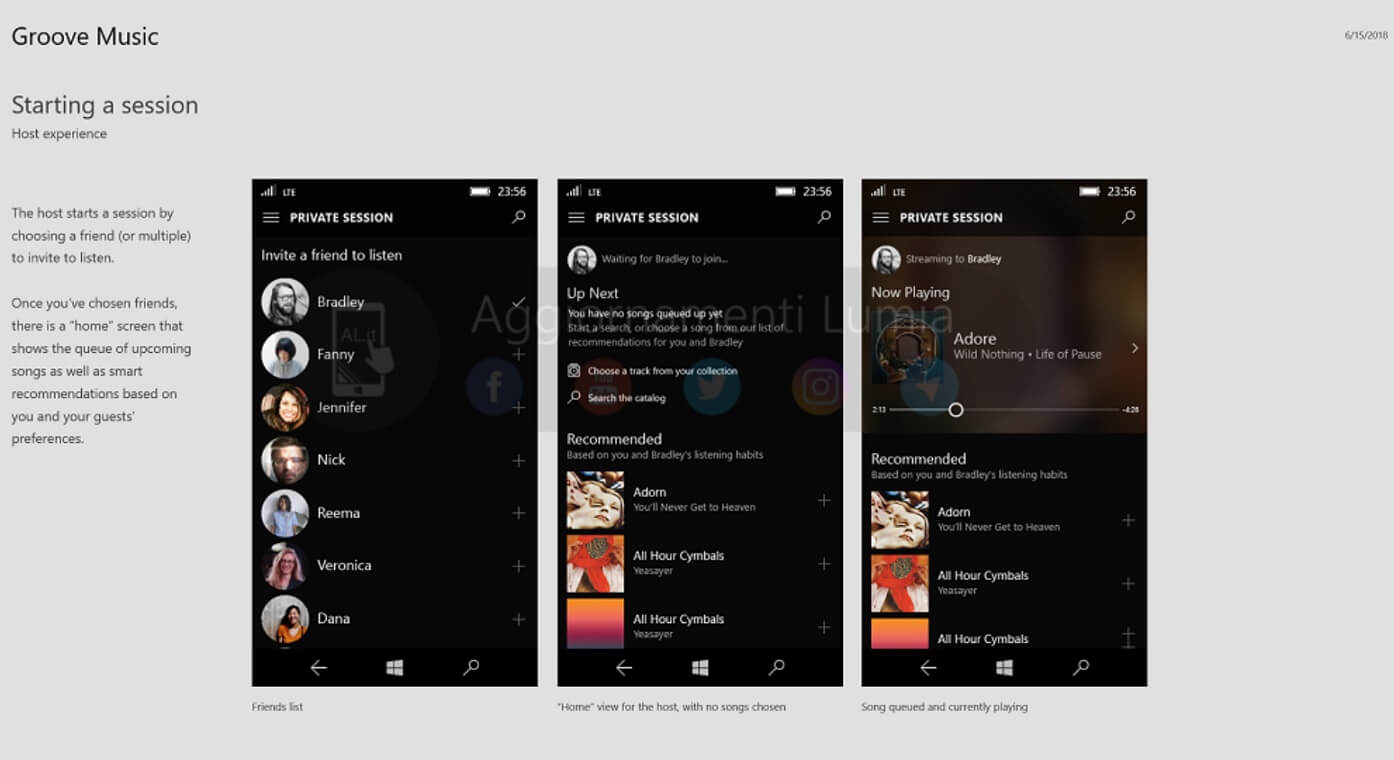
Task: Tap search icon on the Waiting for Bradley screen
Action: 824,216
